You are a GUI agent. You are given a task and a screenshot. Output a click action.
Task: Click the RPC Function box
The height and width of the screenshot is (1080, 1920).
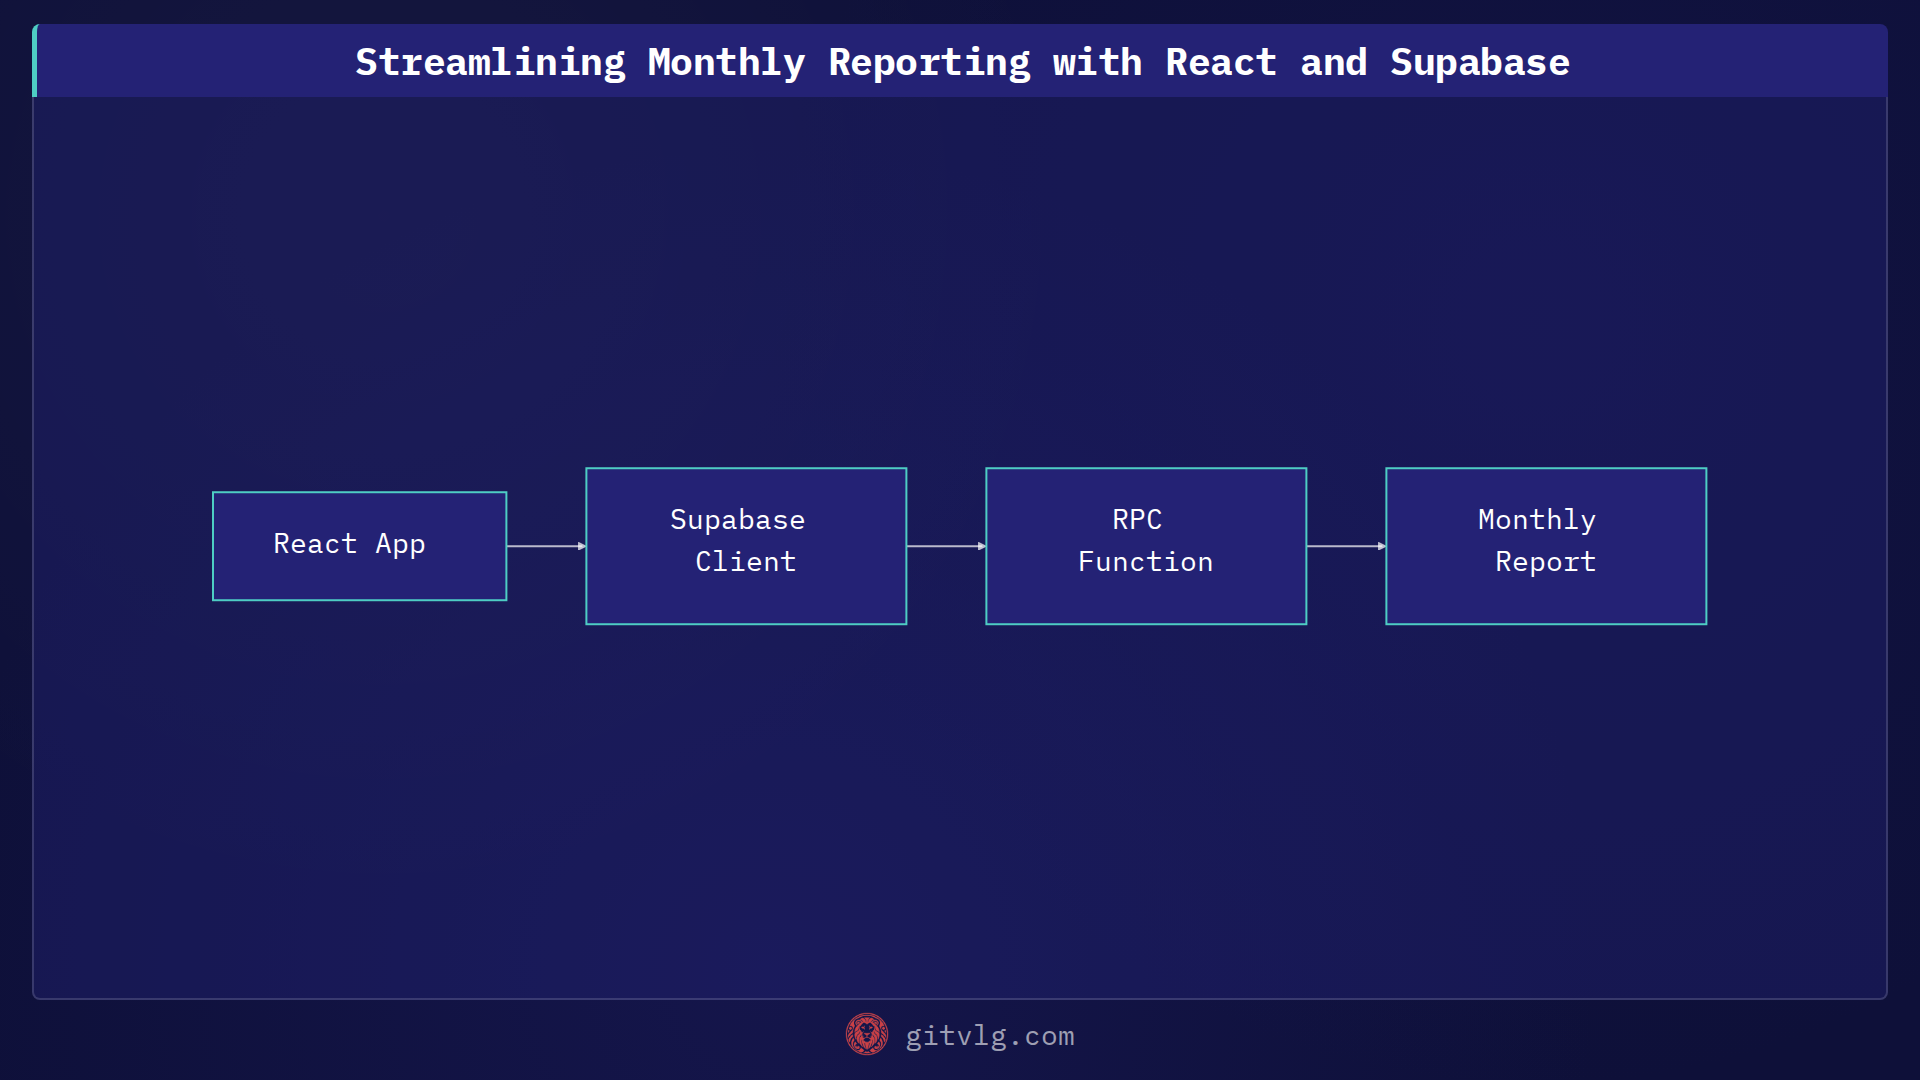(1146, 546)
